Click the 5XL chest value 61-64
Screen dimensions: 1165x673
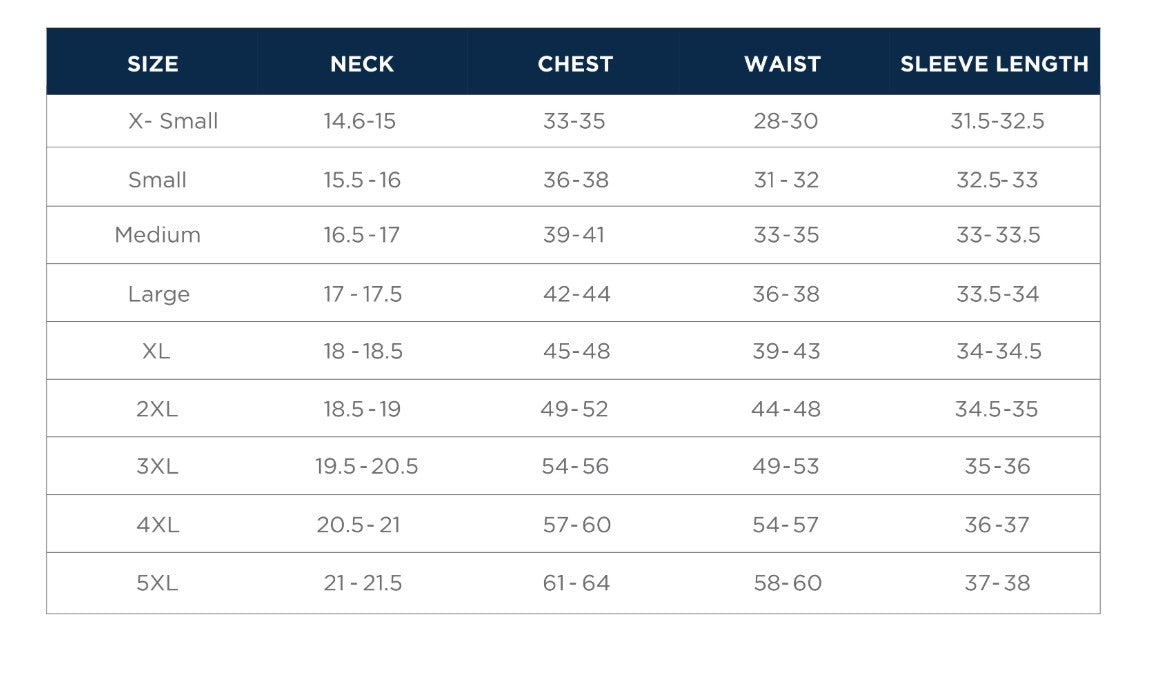point(576,583)
